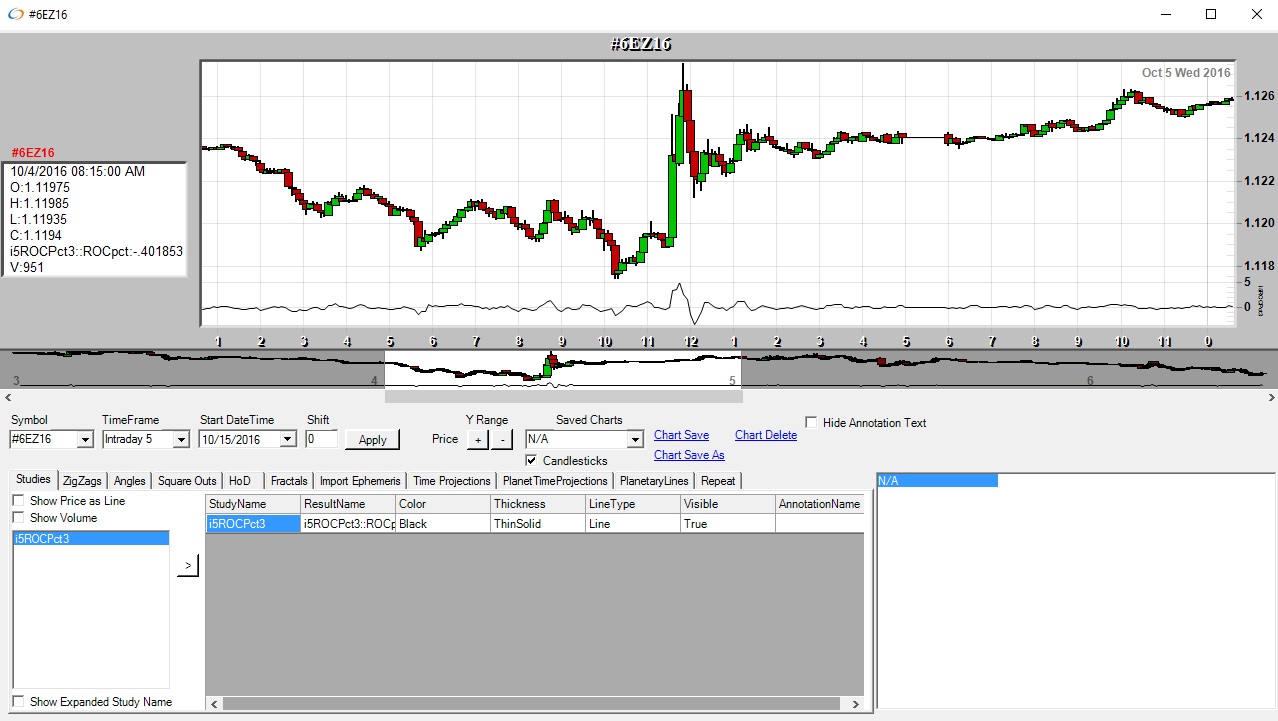
Task: Open the Saved Charts dropdown
Action: point(634,439)
